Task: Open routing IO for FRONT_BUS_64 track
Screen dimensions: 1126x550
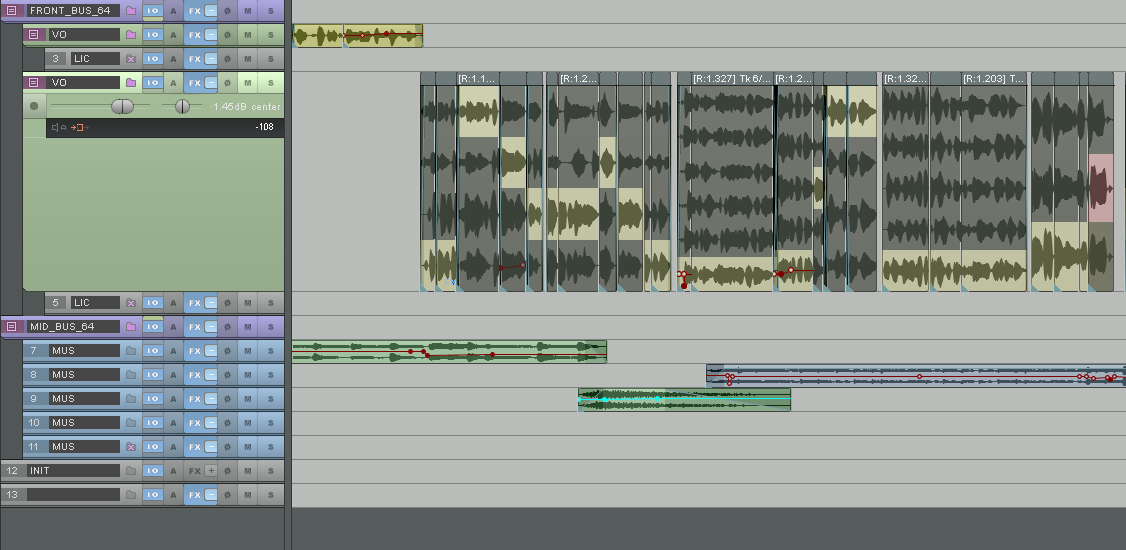Action: tap(152, 11)
